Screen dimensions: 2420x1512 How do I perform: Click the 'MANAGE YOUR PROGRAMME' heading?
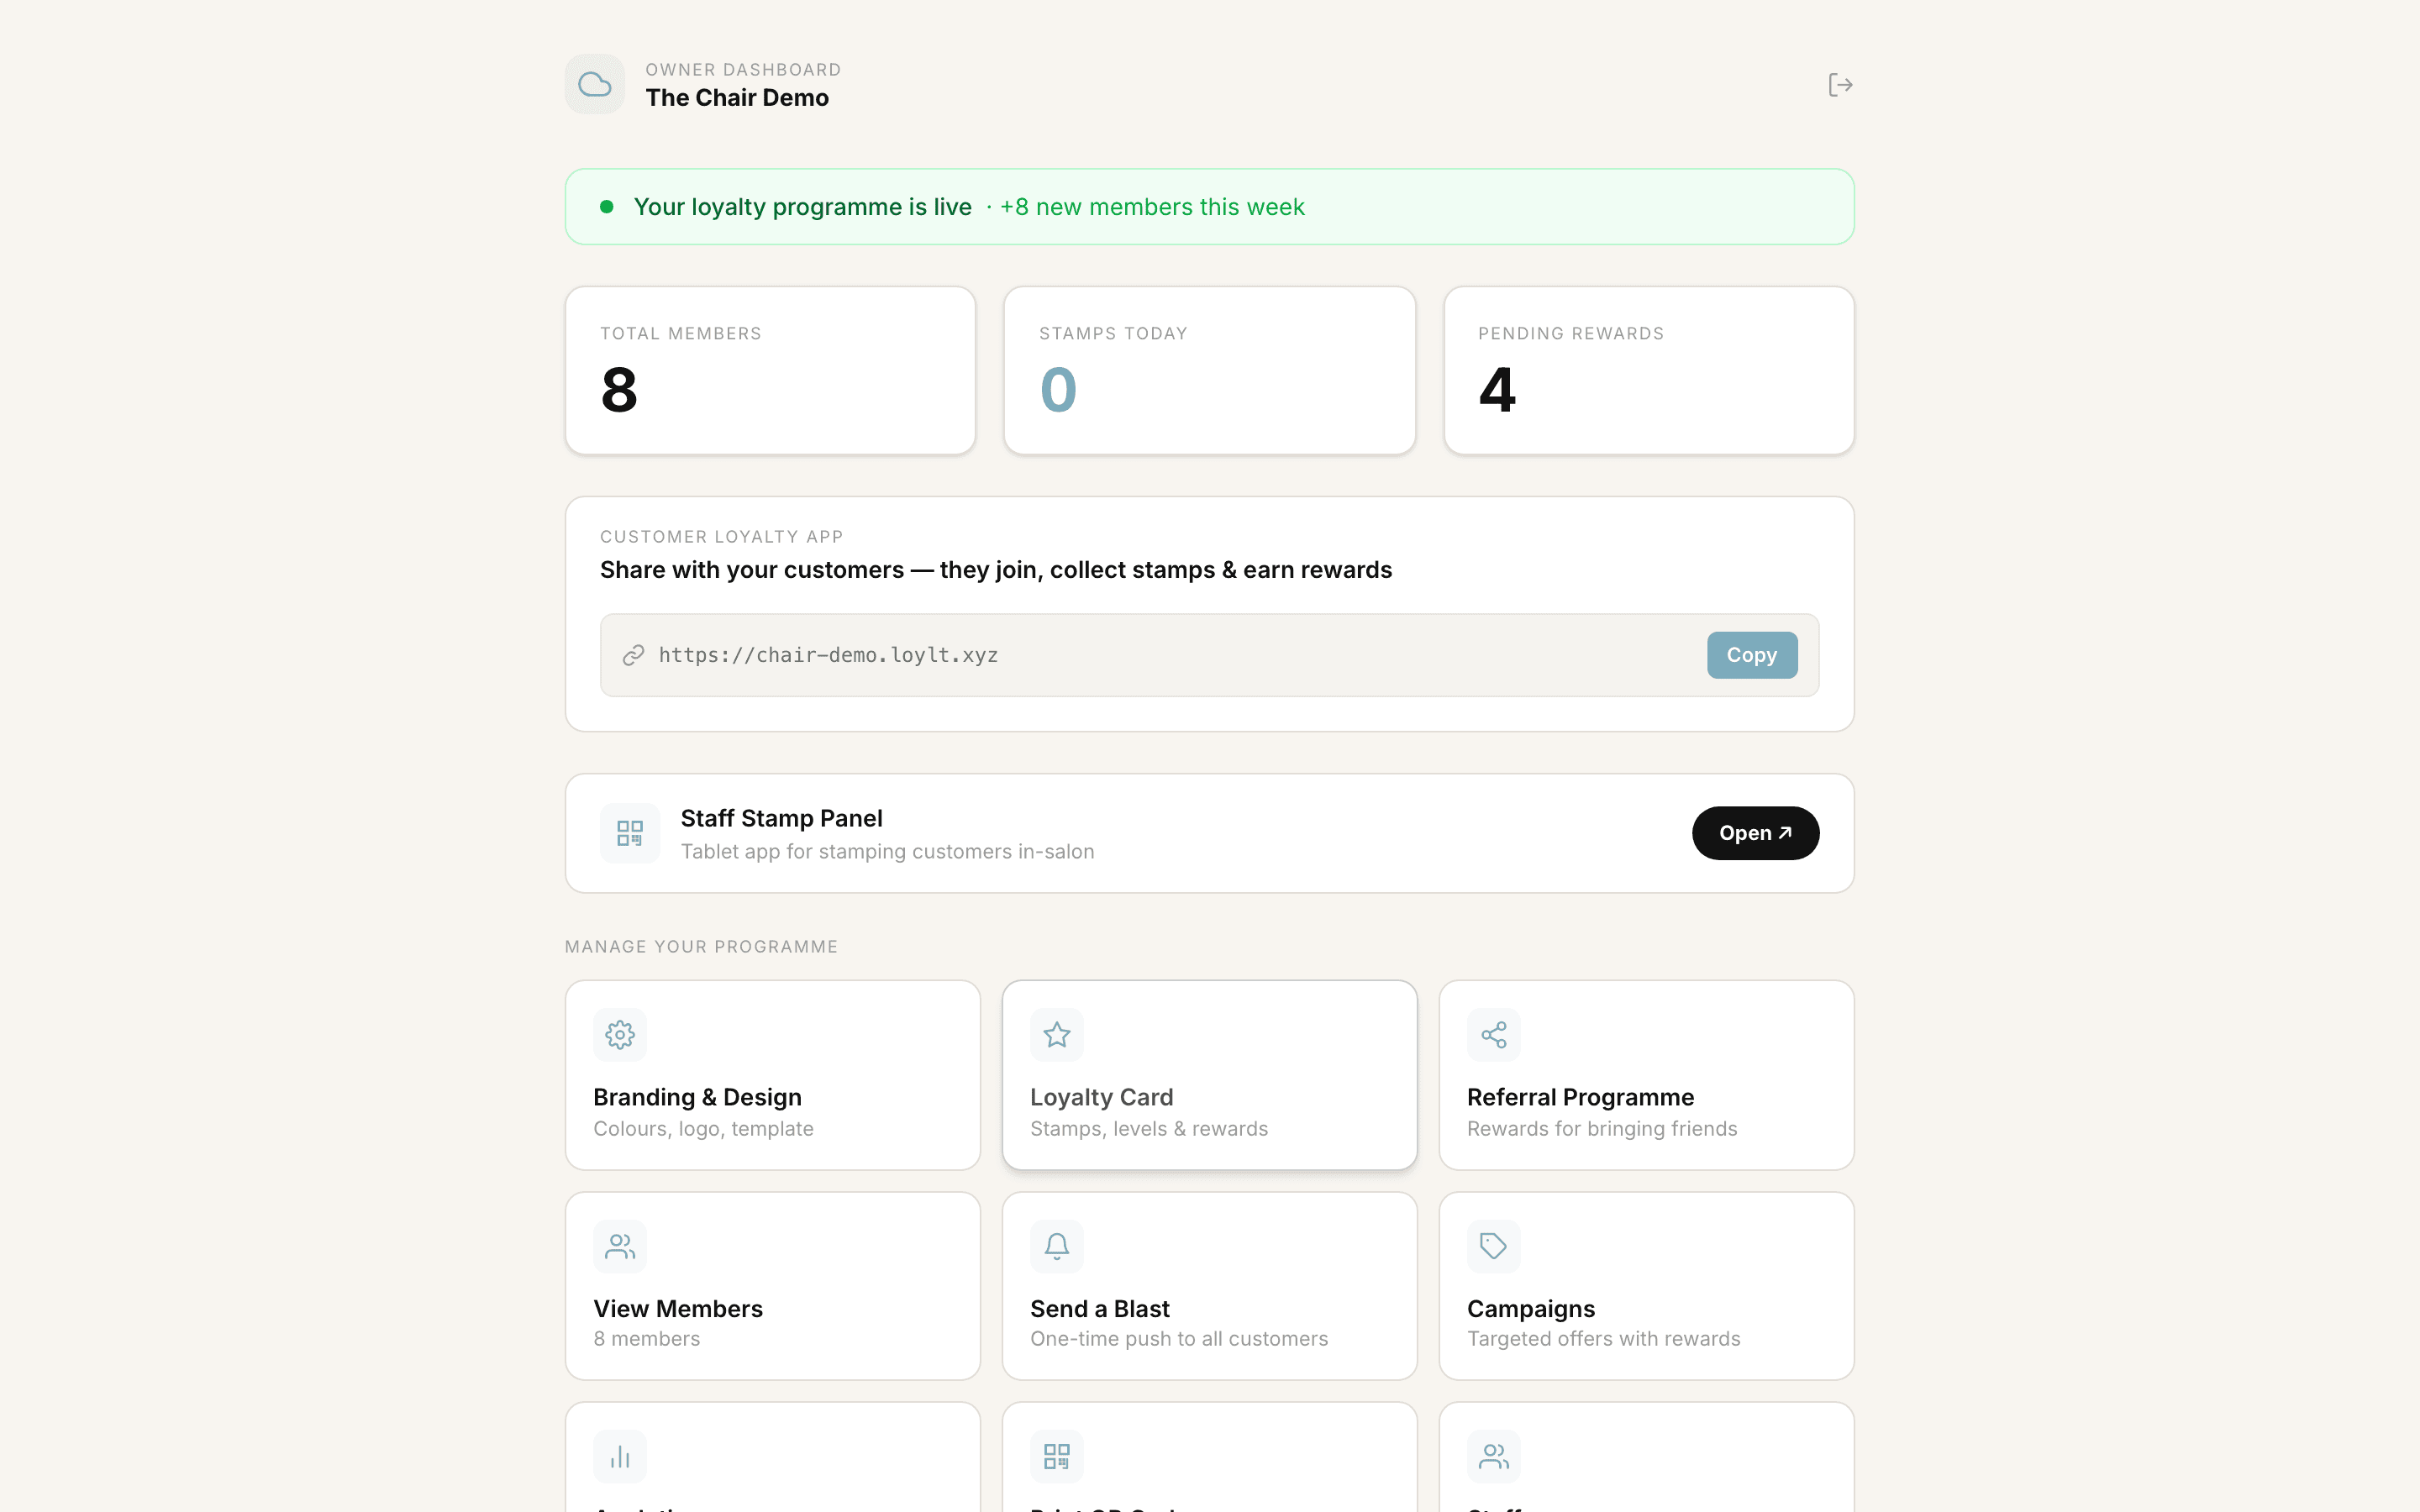[x=701, y=947]
